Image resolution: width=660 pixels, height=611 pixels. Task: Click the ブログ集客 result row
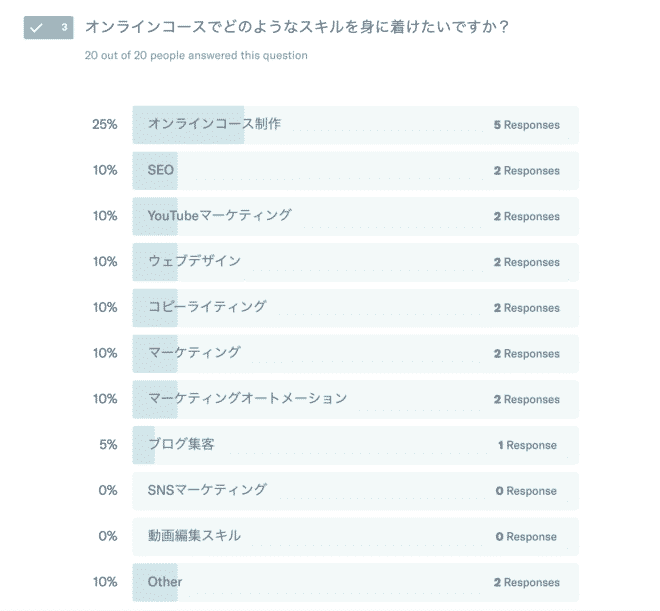(x=356, y=445)
